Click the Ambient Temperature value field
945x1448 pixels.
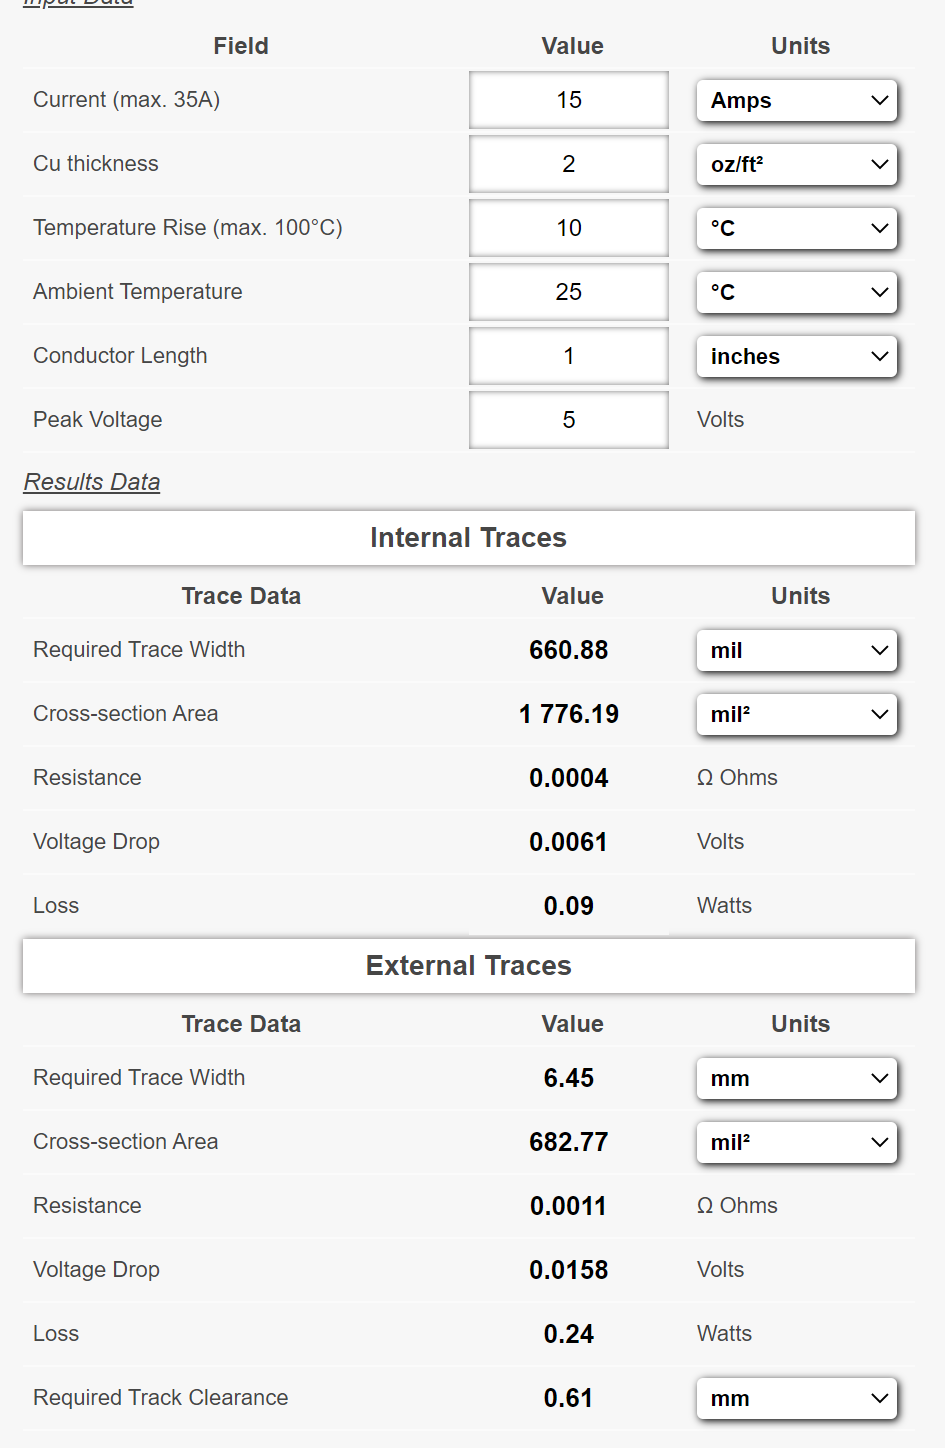point(568,292)
